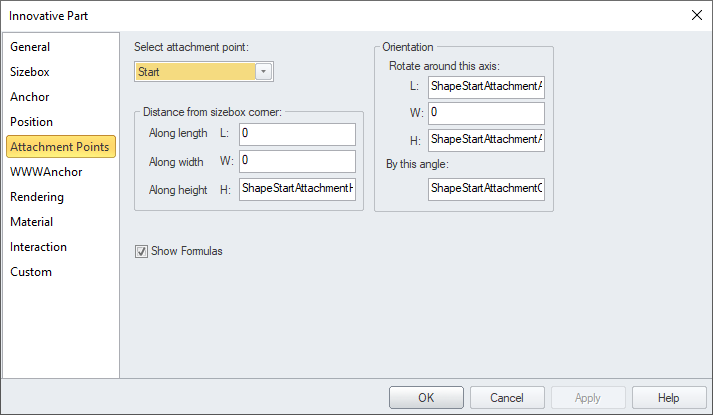
Task: Close the Innovative Part dialog
Action: click(697, 15)
